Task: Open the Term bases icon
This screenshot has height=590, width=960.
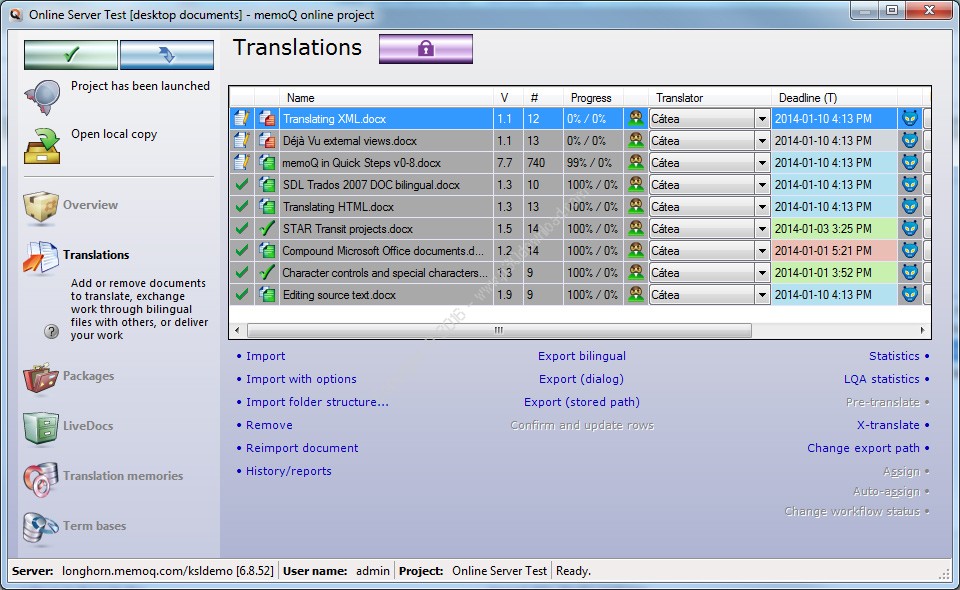Action: coord(40,527)
